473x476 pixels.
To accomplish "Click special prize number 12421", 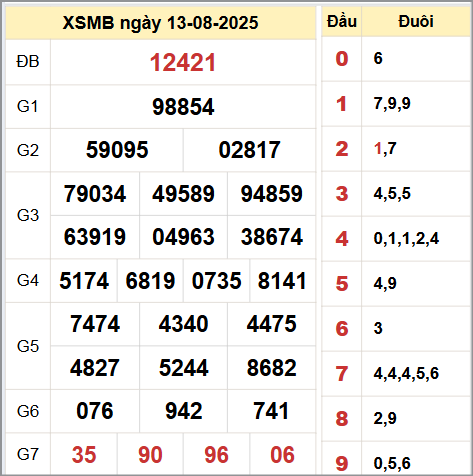I will pyautogui.click(x=183, y=63).
